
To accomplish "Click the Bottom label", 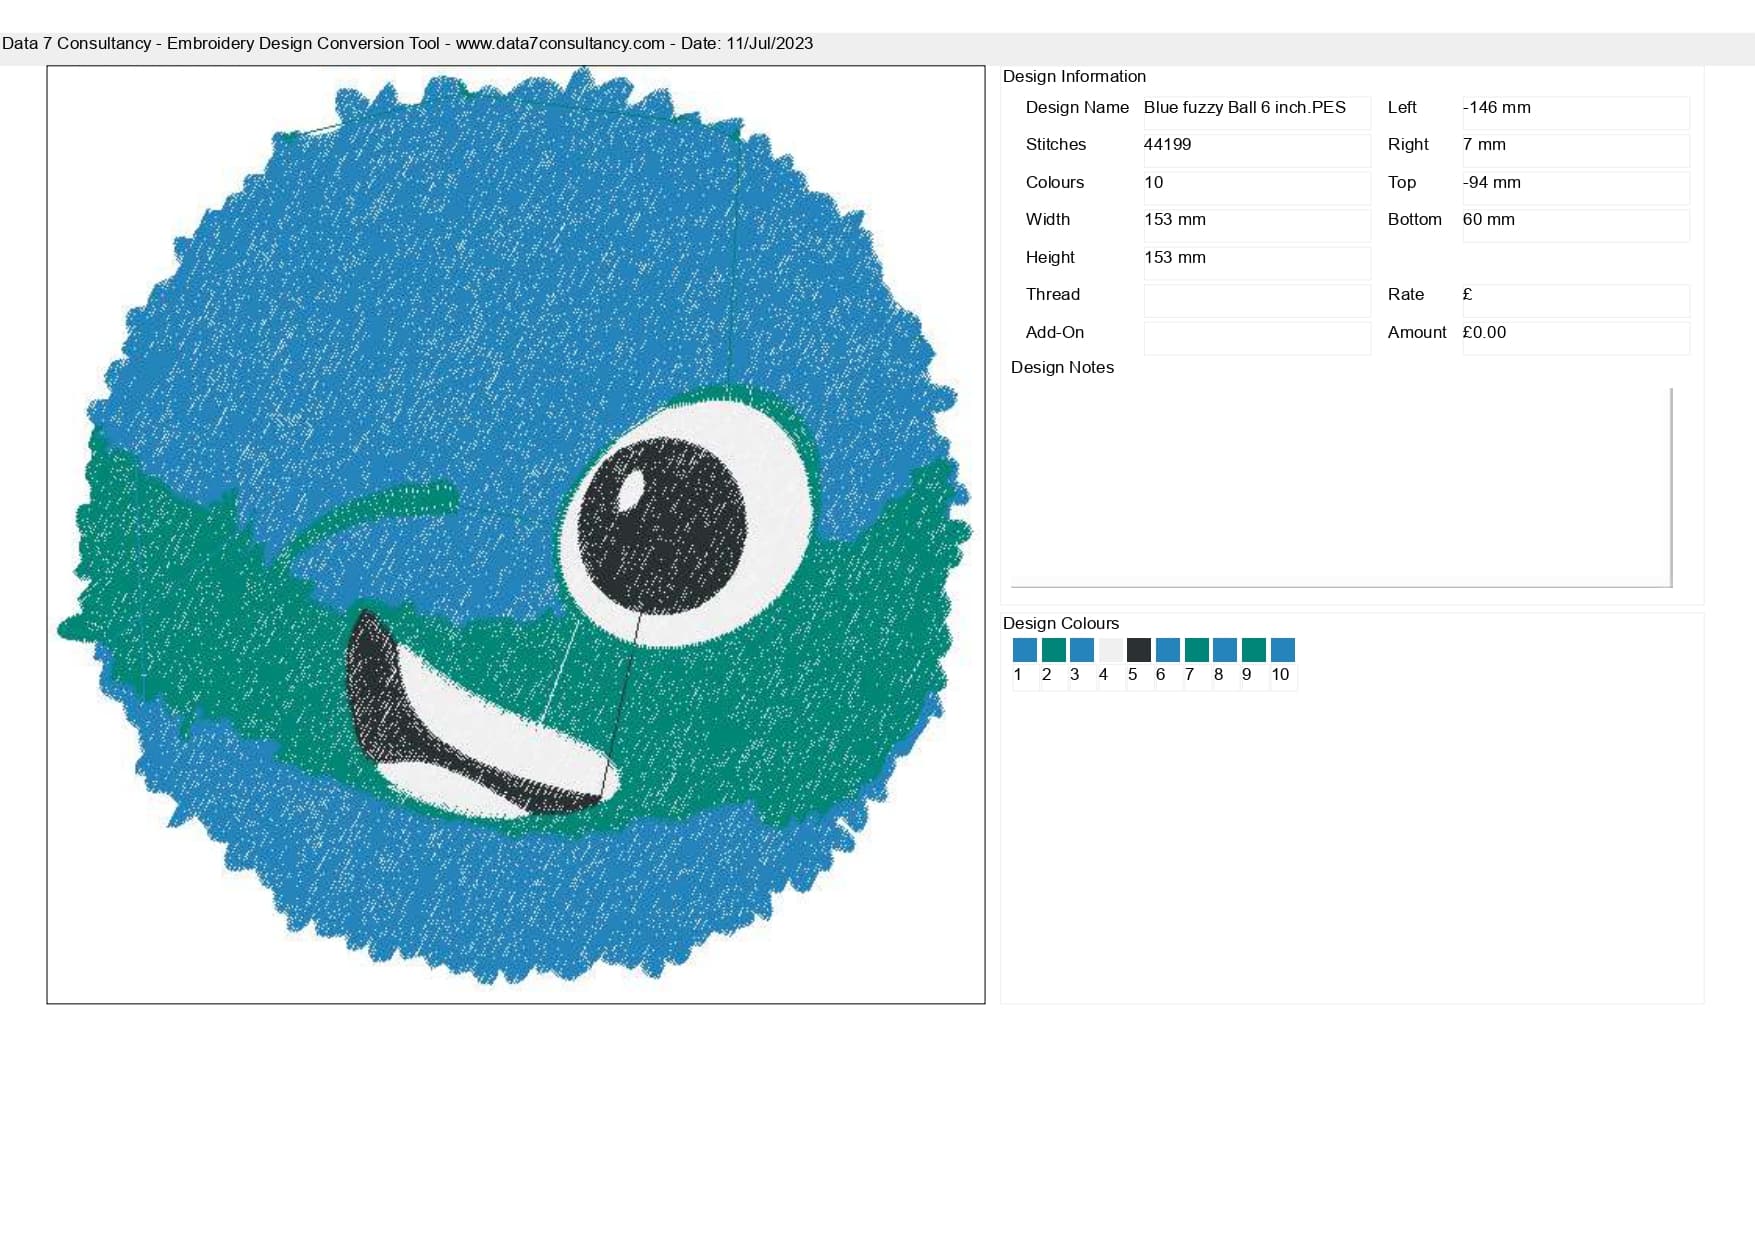I will [1414, 219].
